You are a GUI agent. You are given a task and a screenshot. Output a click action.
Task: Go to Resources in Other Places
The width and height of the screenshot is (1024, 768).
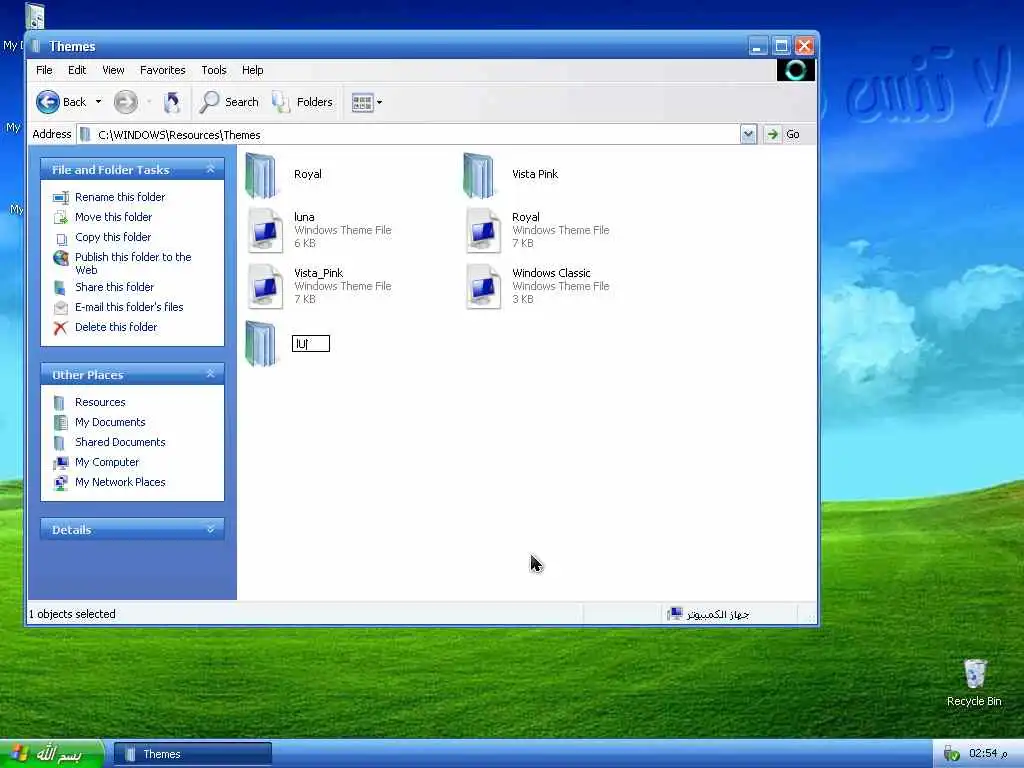(x=100, y=402)
